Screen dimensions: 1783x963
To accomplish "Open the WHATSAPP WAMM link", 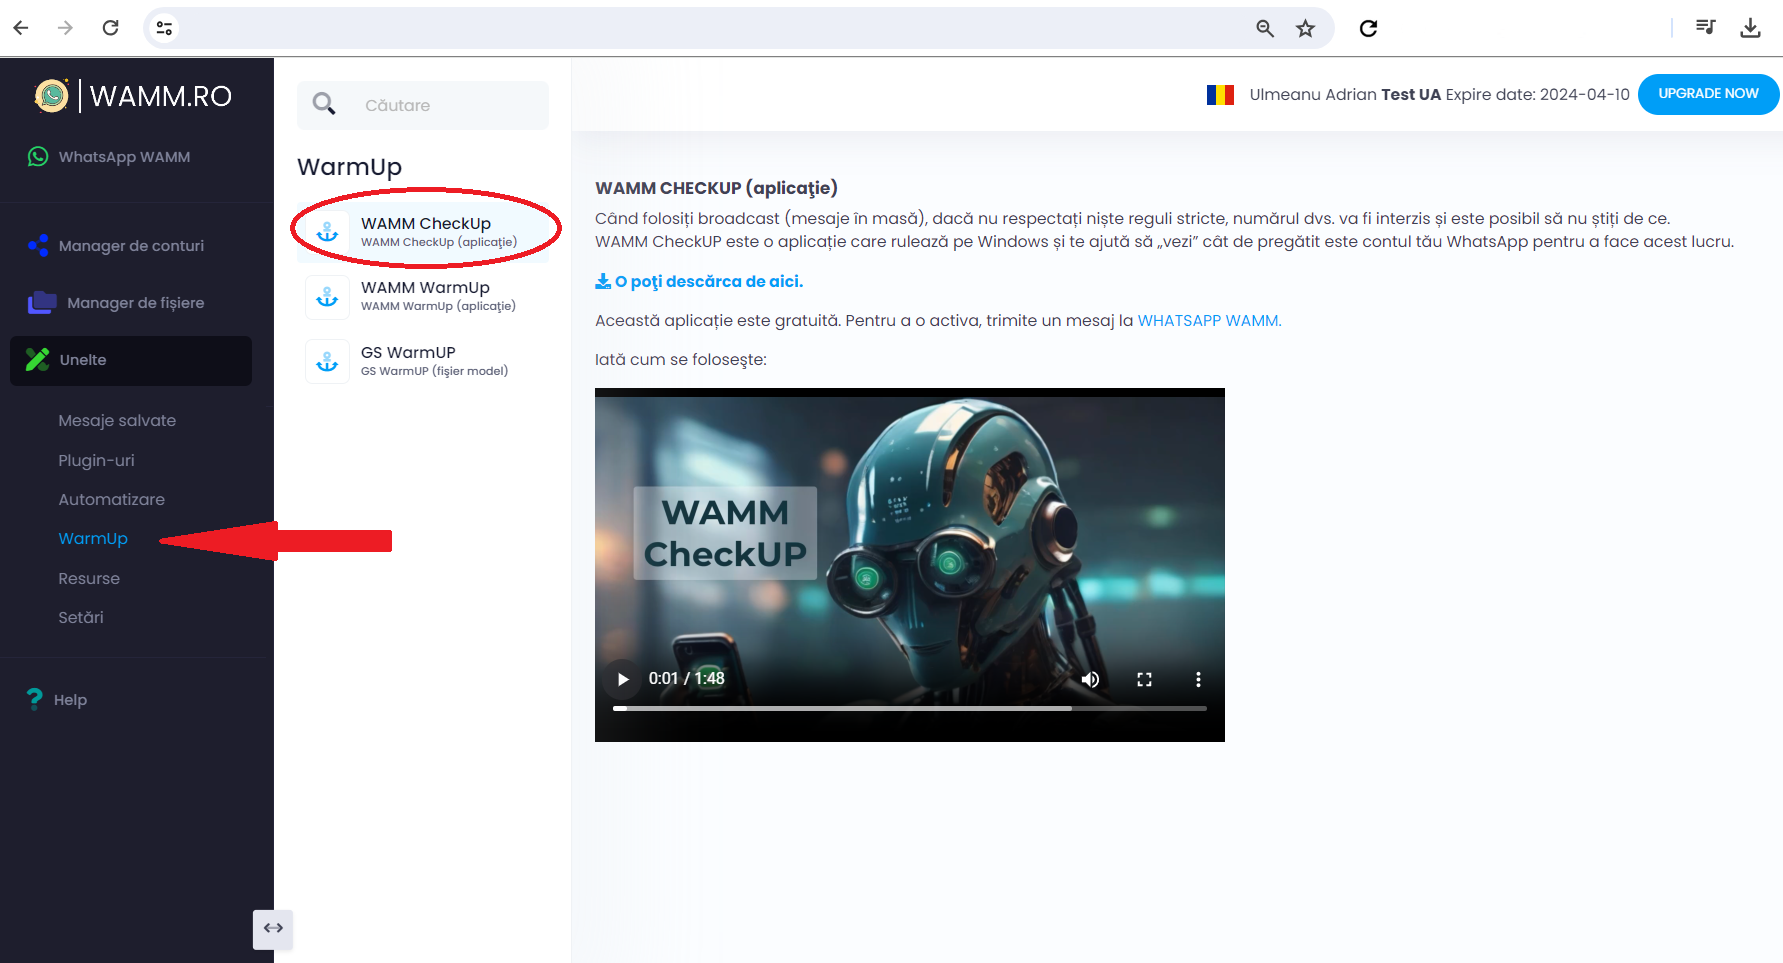I will pyautogui.click(x=1209, y=321).
